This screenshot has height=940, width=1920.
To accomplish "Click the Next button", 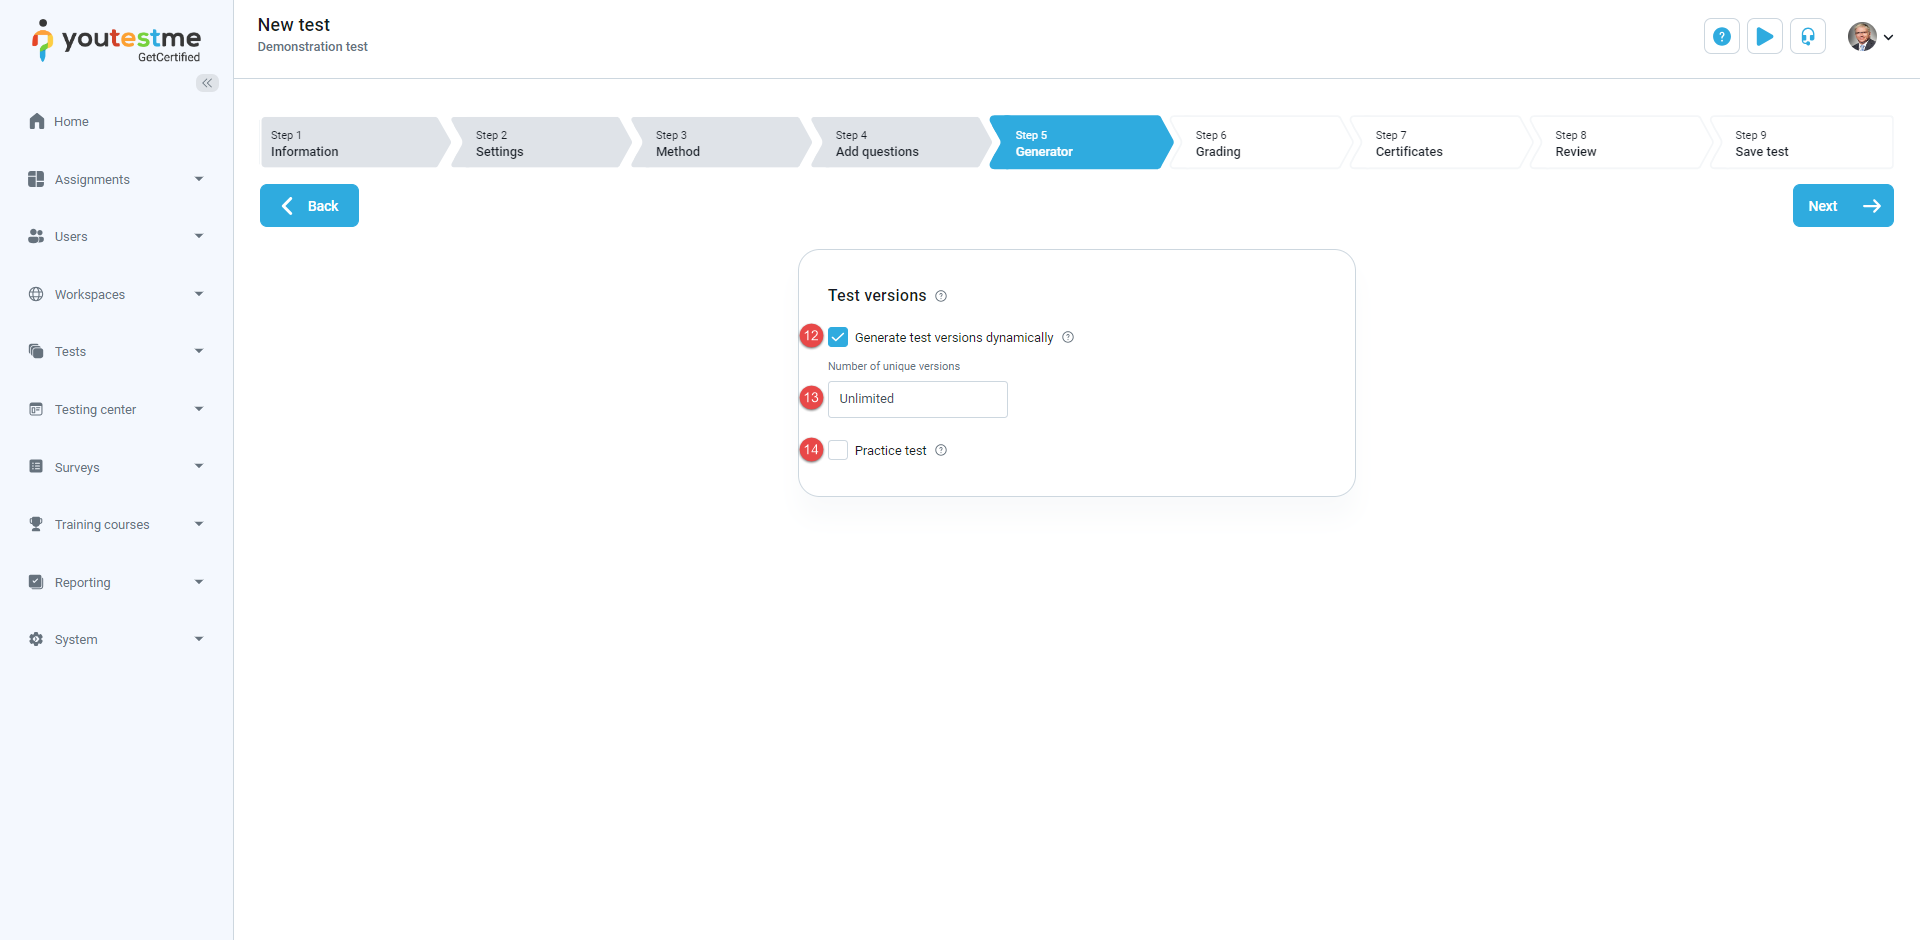I will [x=1843, y=206].
